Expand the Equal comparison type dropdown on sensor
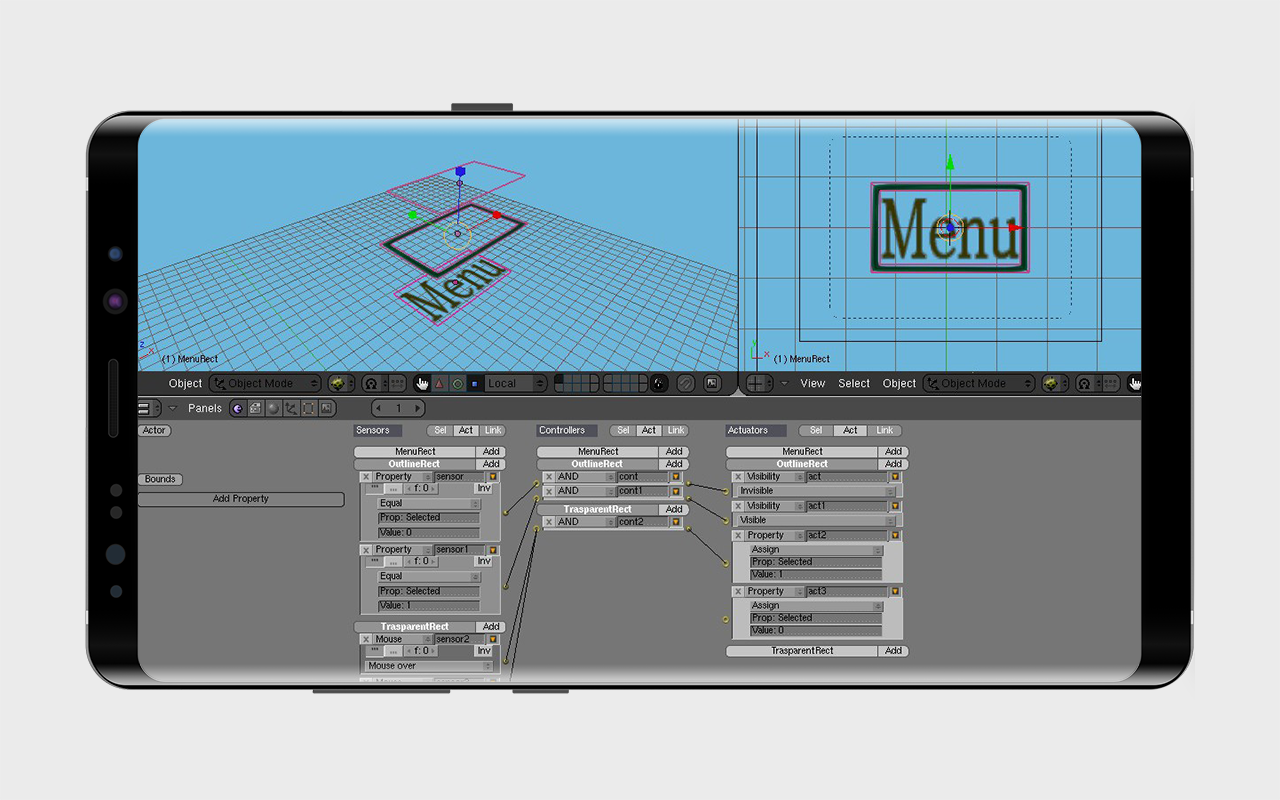Screen dimensions: 1280x800 [429, 504]
